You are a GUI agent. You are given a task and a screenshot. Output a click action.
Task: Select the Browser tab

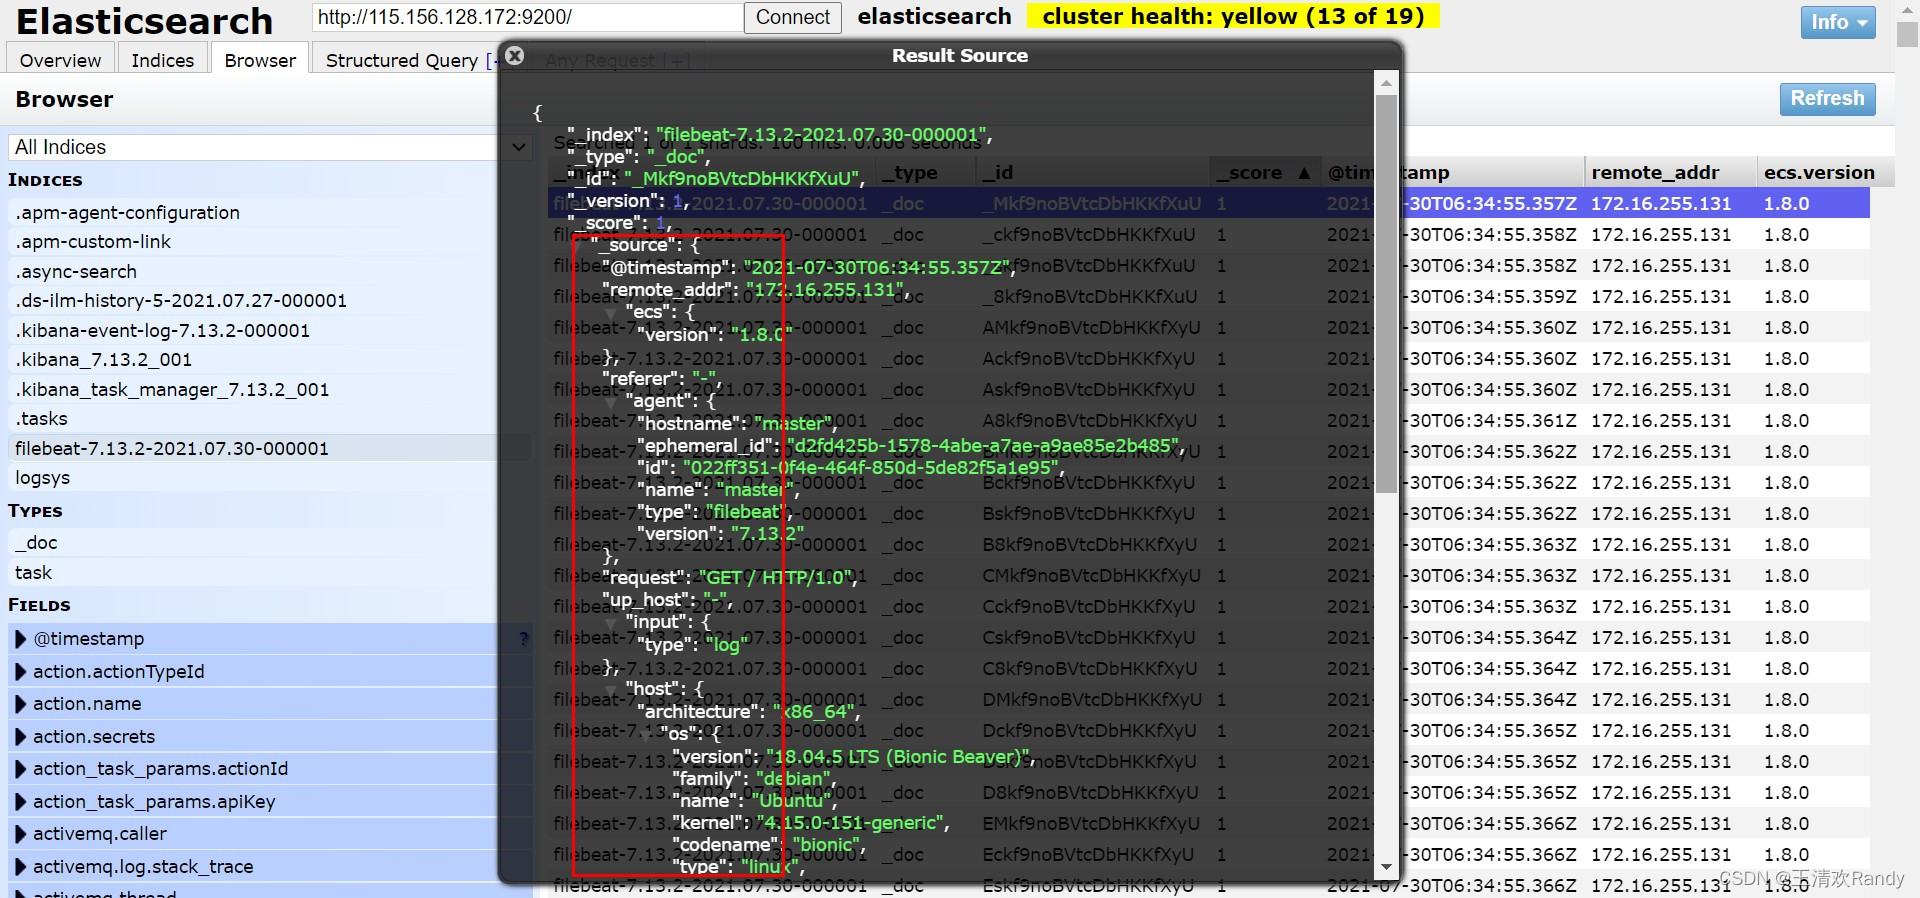click(260, 60)
